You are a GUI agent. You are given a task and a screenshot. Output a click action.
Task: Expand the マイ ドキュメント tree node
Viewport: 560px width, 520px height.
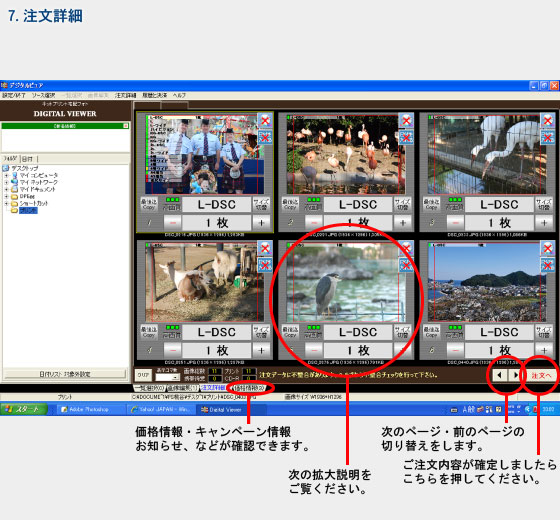(6, 189)
